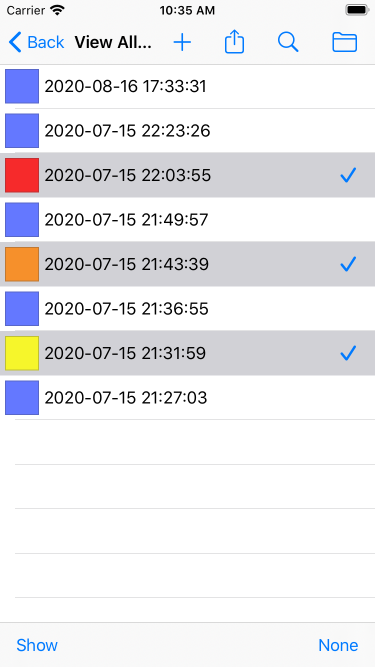Tap the Show button at bottom
The image size is (375, 667).
tap(37, 645)
